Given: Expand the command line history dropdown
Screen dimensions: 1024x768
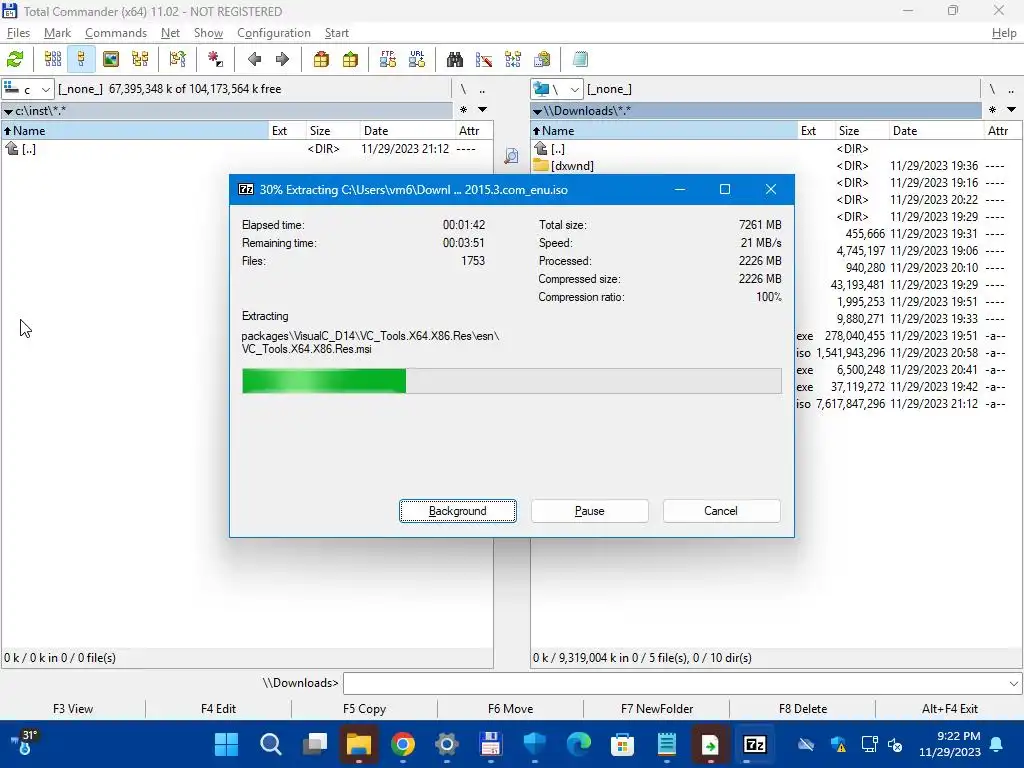Looking at the screenshot, I should (x=1013, y=684).
